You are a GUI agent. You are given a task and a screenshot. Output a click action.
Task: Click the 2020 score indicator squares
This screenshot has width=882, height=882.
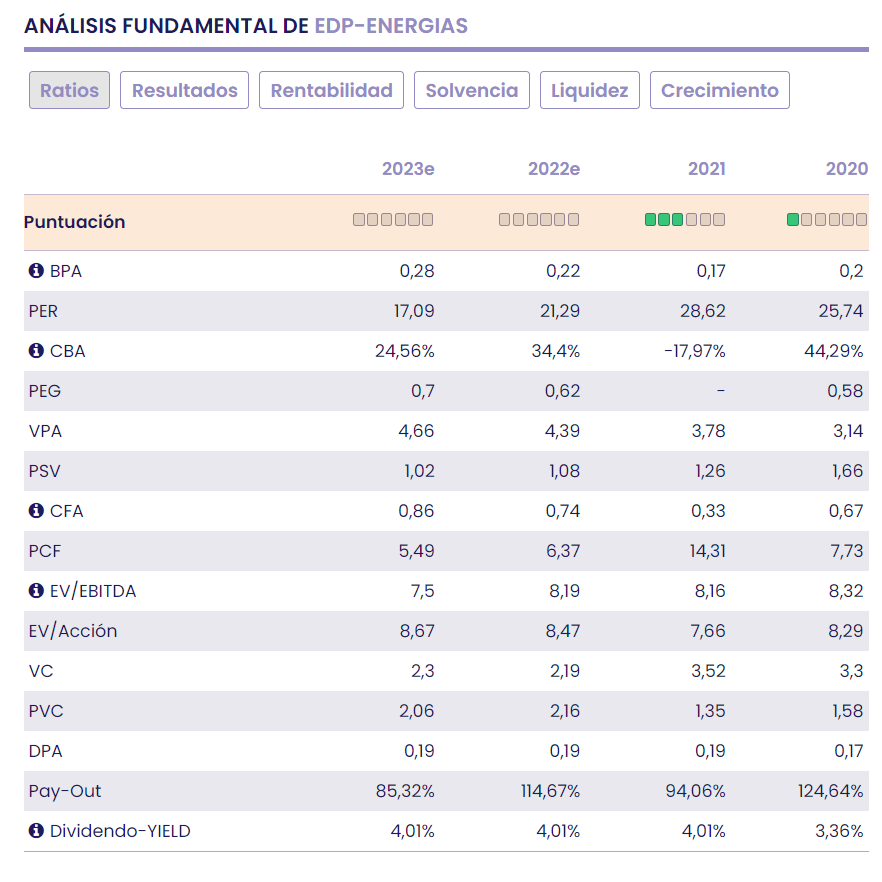pyautogui.click(x=827, y=220)
